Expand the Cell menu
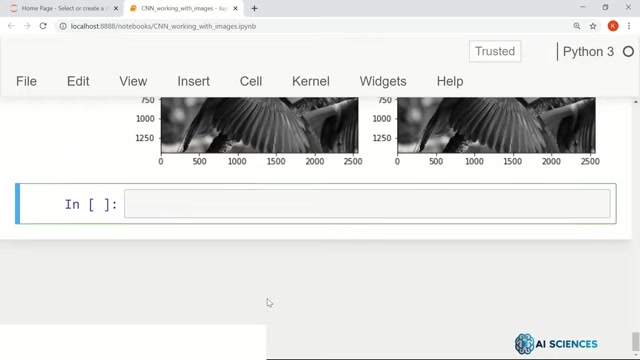The width and height of the screenshot is (640, 360). [251, 81]
